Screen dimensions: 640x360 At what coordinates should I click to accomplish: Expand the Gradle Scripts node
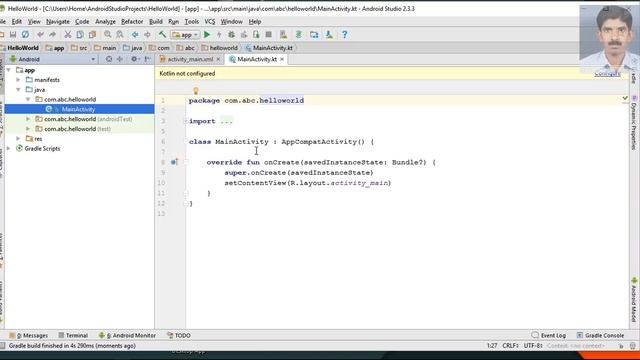coord(9,149)
